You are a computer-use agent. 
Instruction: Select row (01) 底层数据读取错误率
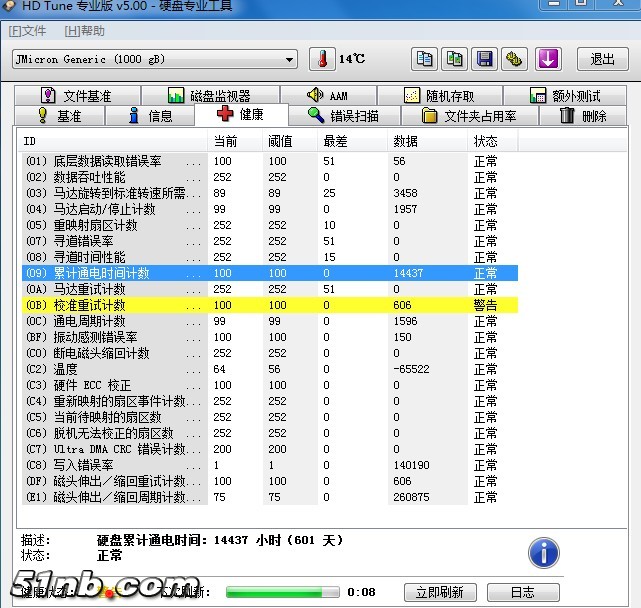(x=270, y=161)
